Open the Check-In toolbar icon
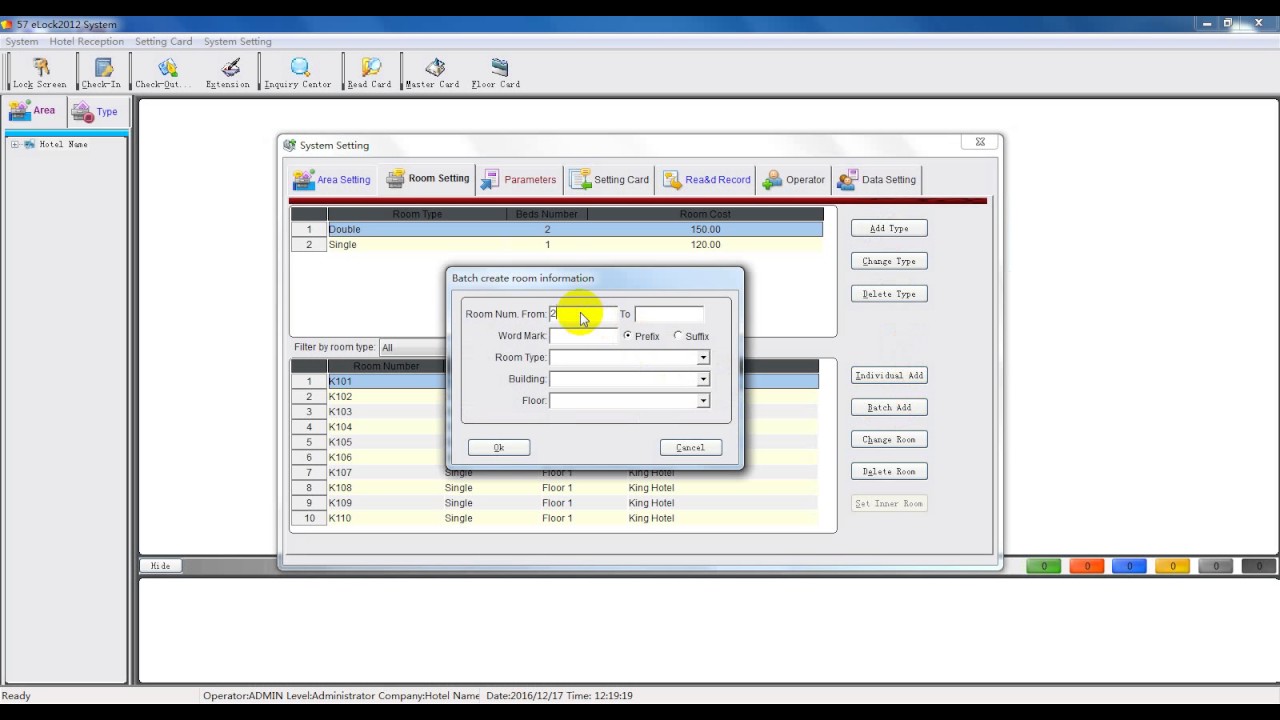Image resolution: width=1280 pixels, height=720 pixels. pyautogui.click(x=101, y=72)
